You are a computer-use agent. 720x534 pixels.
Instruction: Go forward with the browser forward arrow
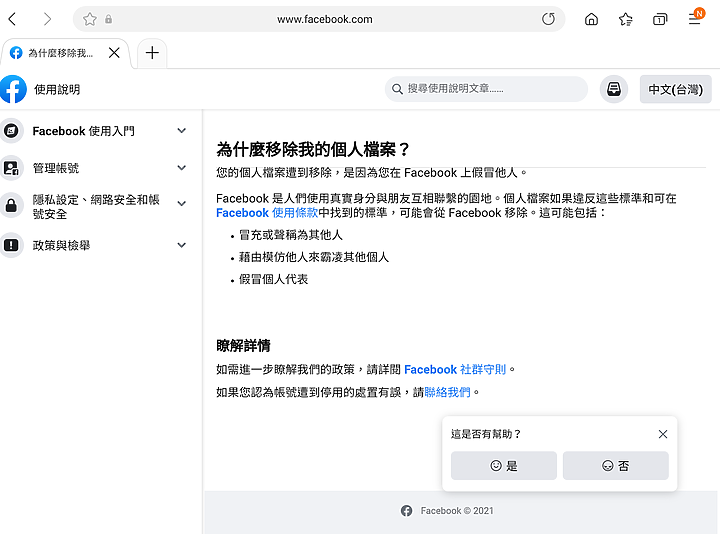point(47,19)
